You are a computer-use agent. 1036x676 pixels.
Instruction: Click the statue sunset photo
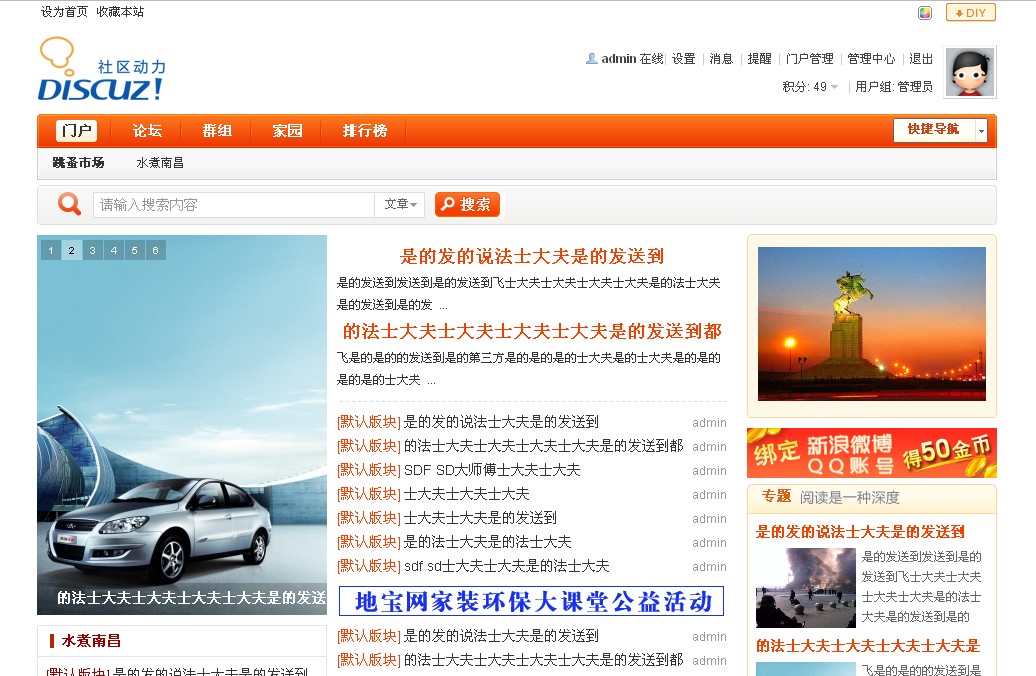871,324
